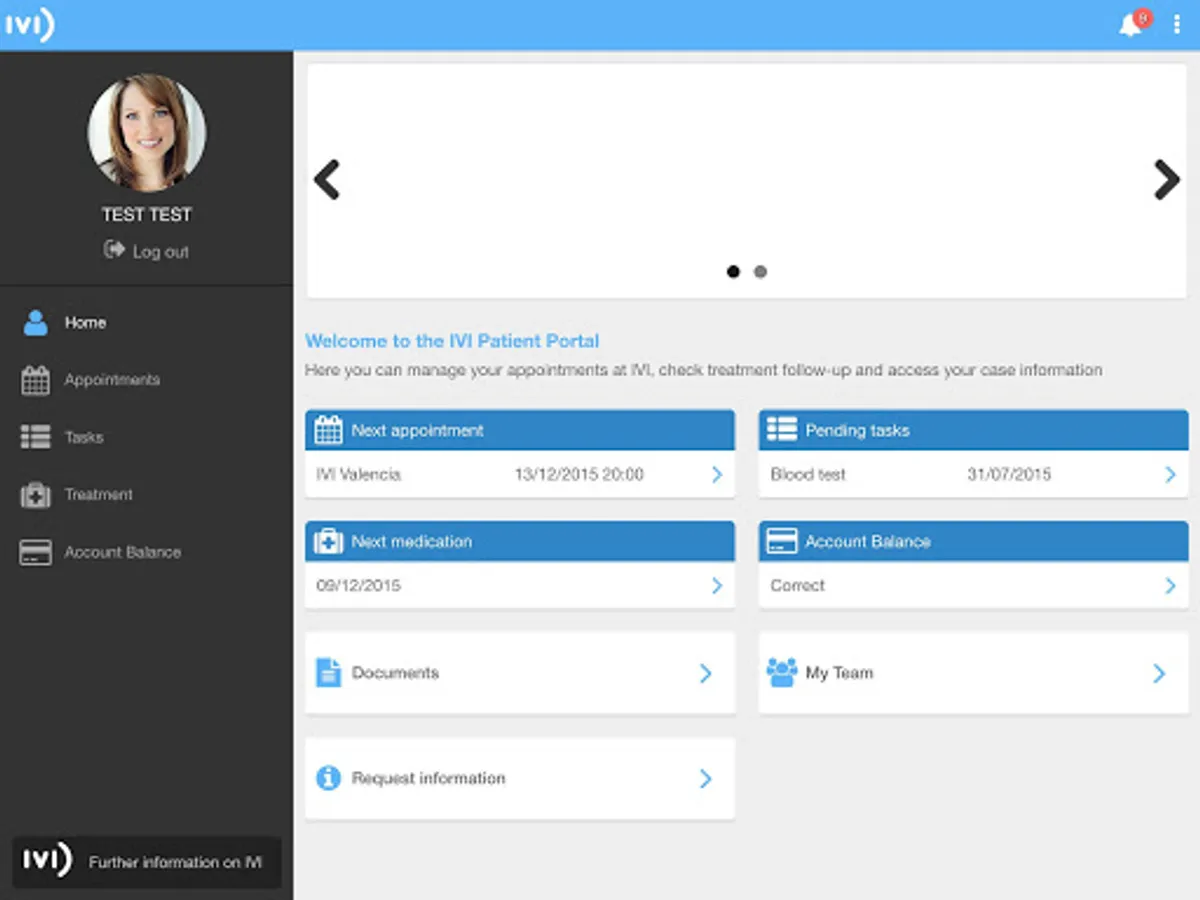Click the right carousel navigation arrow
This screenshot has width=1200, height=900.
coord(1167,180)
